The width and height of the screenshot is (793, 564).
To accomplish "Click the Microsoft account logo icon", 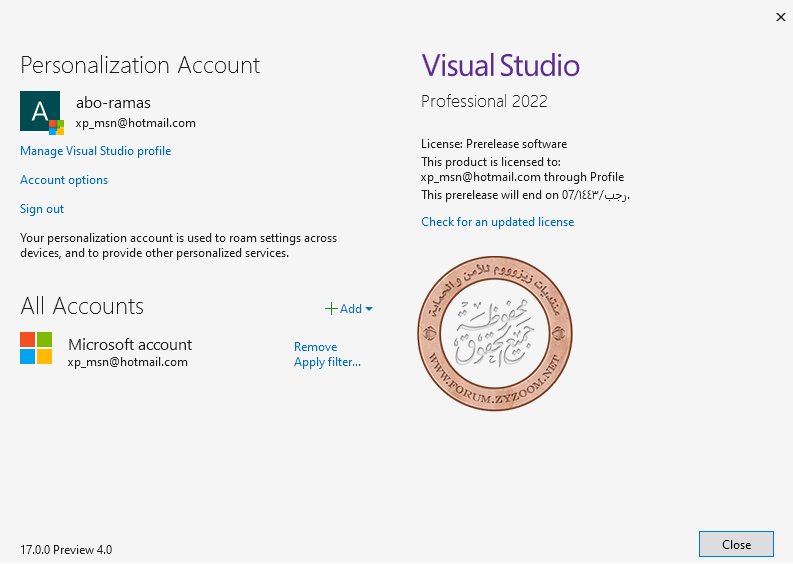I will pos(36,348).
